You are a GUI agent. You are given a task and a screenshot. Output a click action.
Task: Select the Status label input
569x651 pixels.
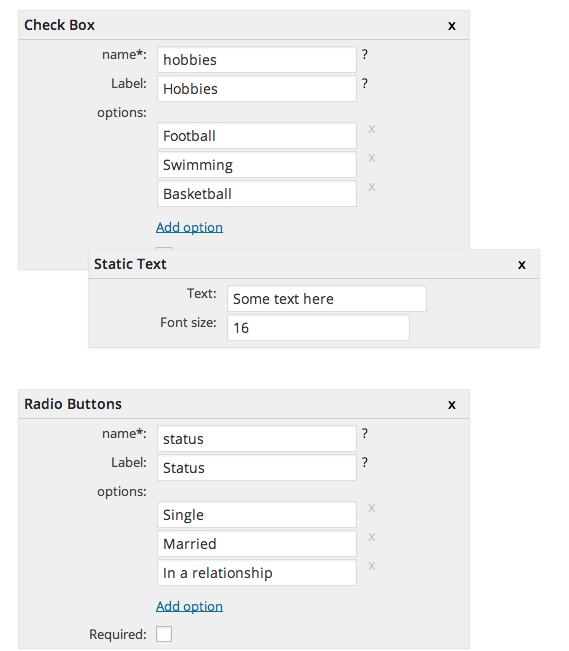click(x=257, y=467)
